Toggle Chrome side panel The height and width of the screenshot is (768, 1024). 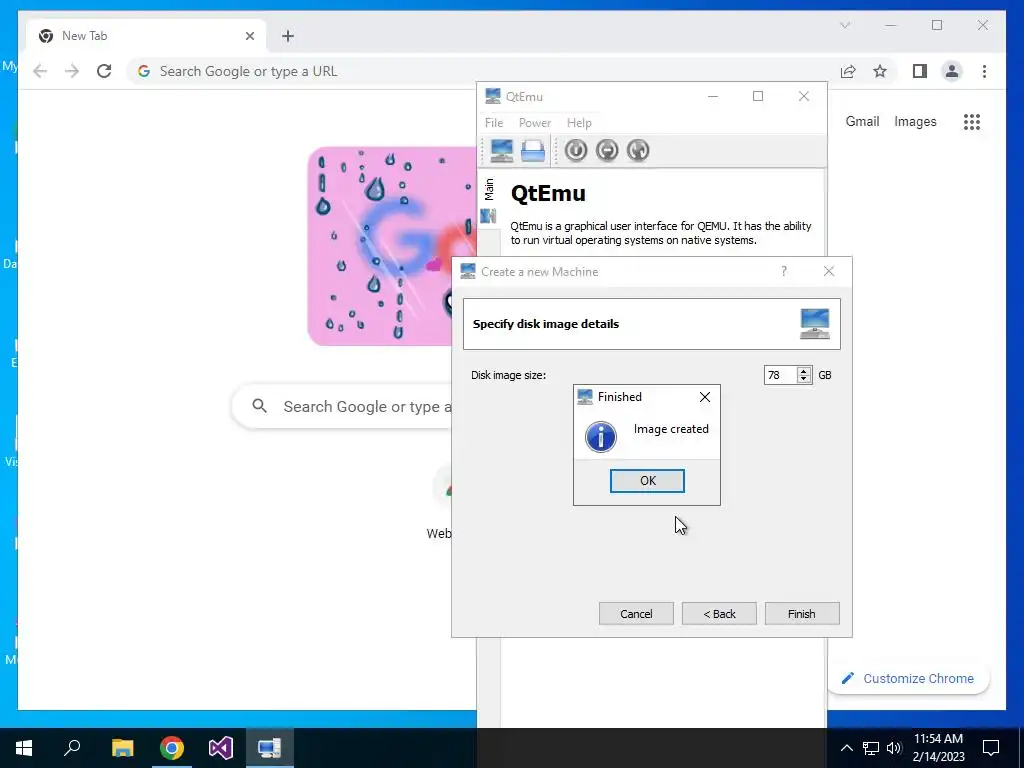click(920, 71)
